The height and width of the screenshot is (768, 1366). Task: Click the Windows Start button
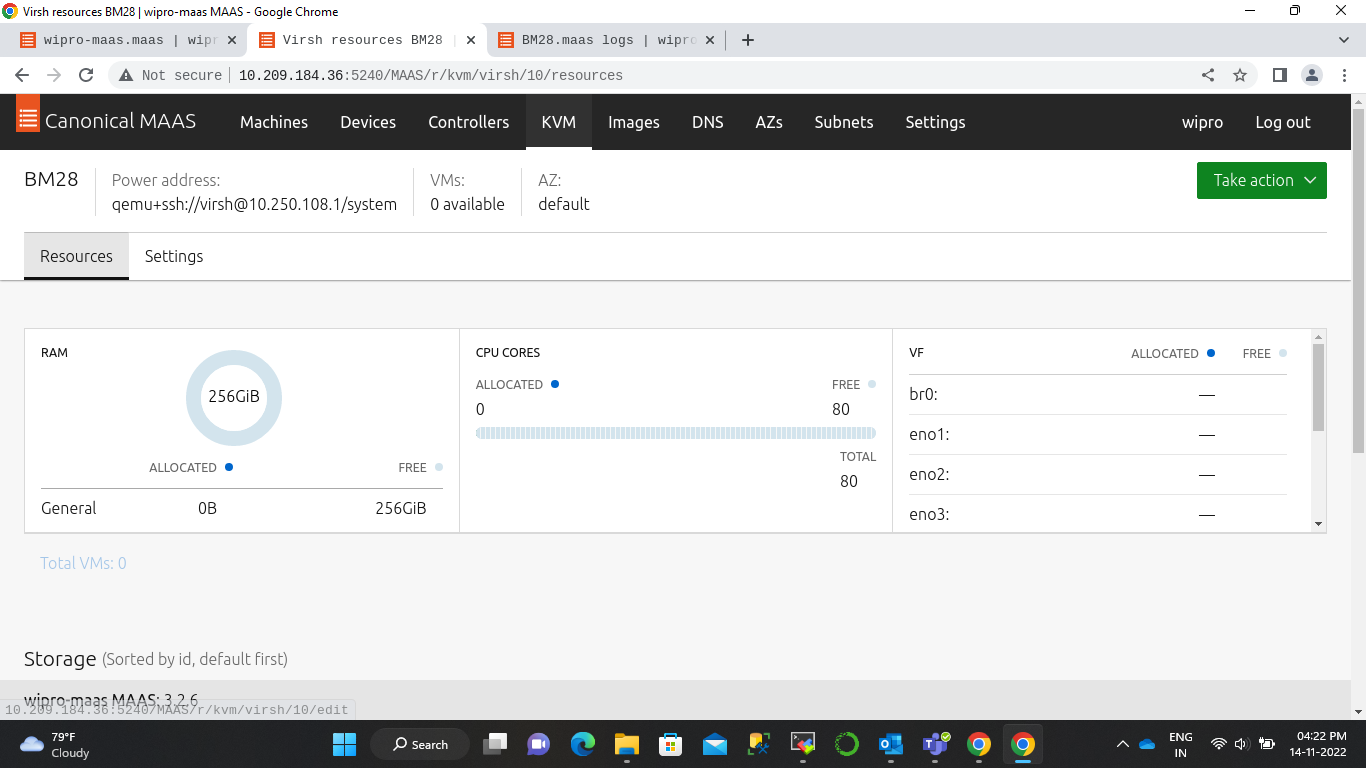point(344,744)
